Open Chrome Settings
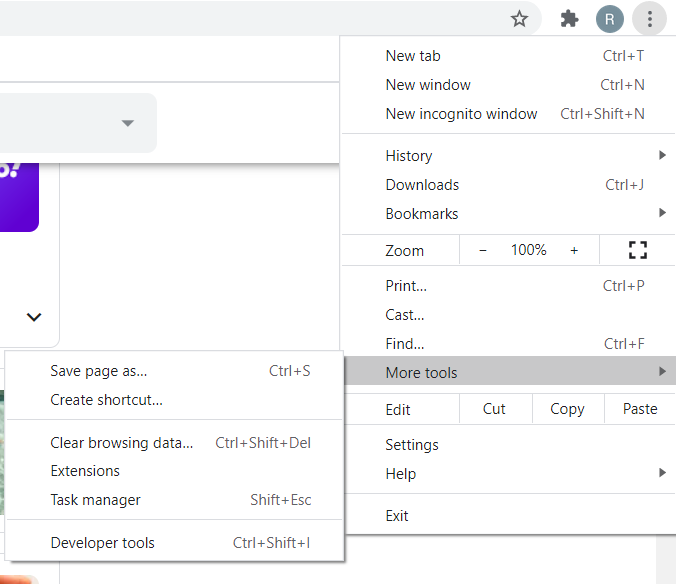Screen dimensions: 676x584 point(412,445)
